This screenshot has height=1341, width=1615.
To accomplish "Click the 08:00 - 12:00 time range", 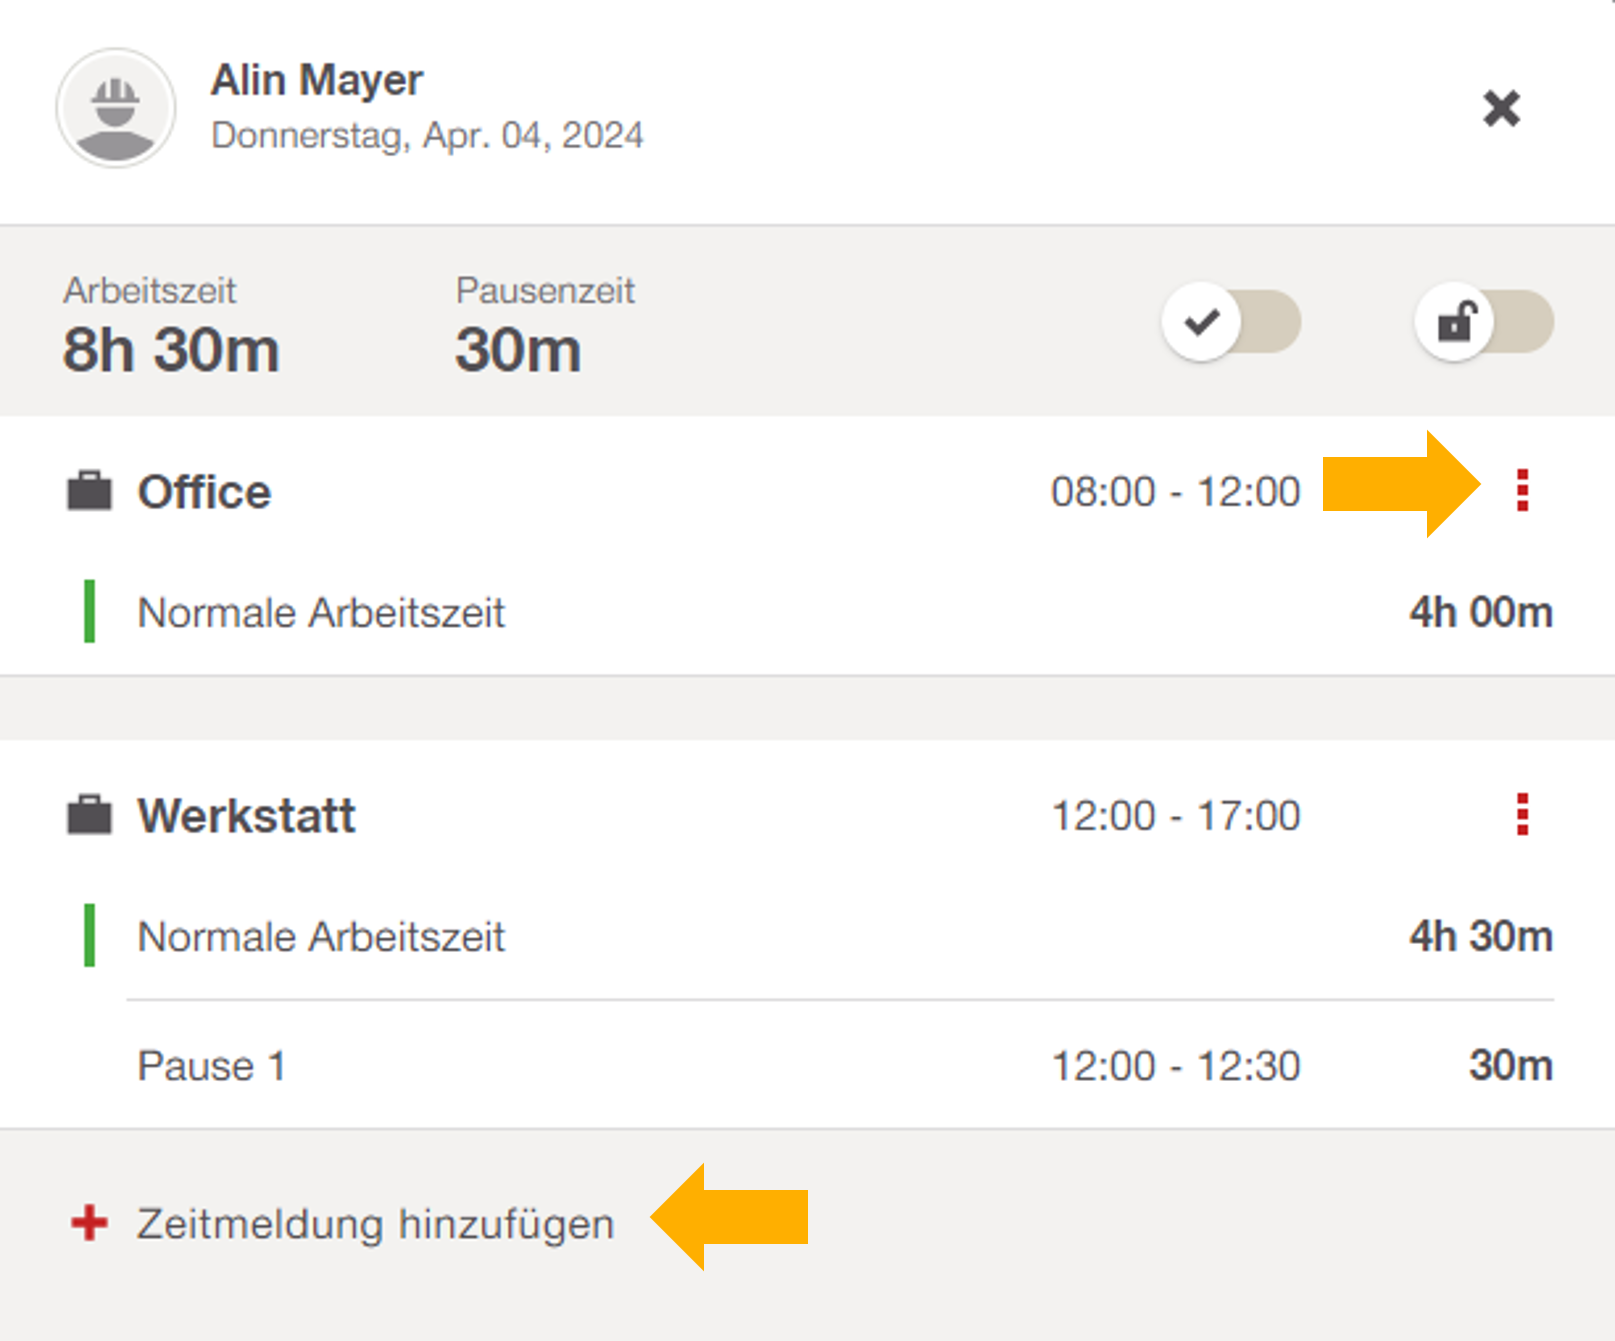I will (1177, 491).
